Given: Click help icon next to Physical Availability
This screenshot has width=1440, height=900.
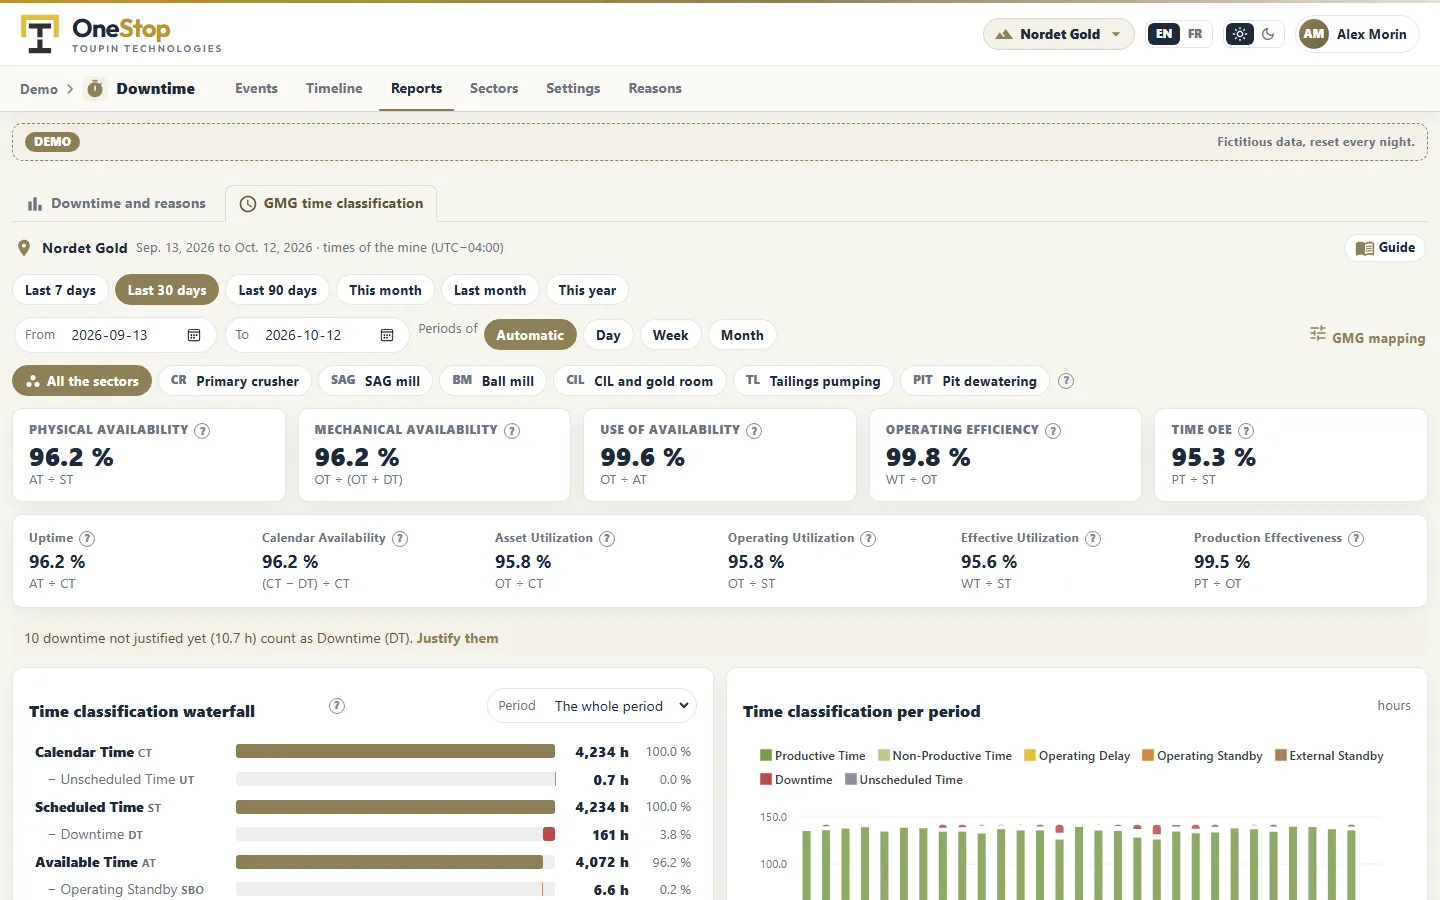Looking at the screenshot, I should tap(202, 431).
